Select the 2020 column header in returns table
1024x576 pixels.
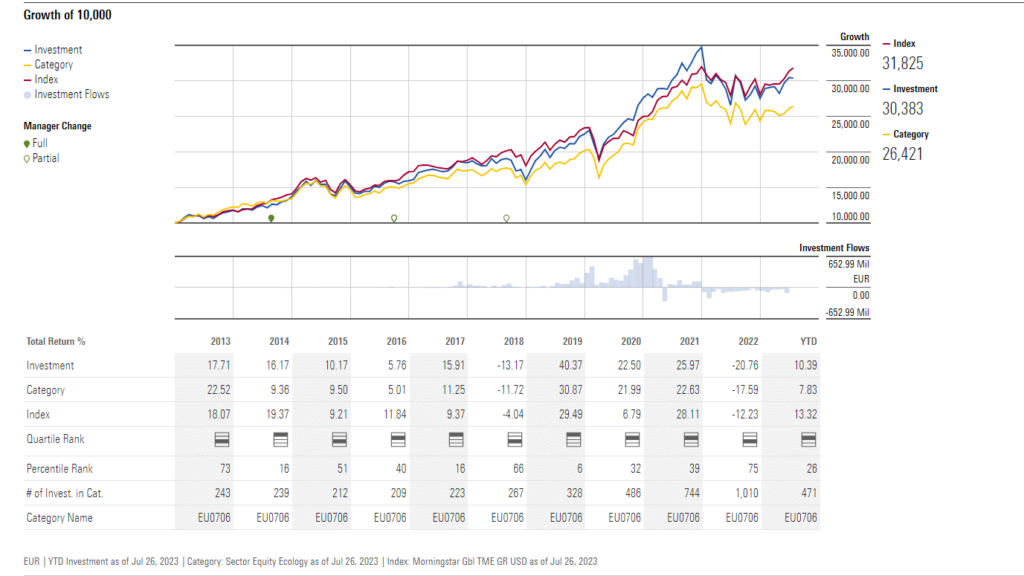pyautogui.click(x=632, y=341)
